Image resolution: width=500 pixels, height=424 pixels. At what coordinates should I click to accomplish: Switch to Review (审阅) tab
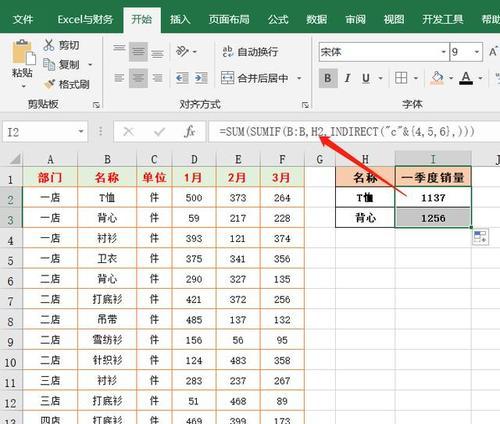coord(355,19)
